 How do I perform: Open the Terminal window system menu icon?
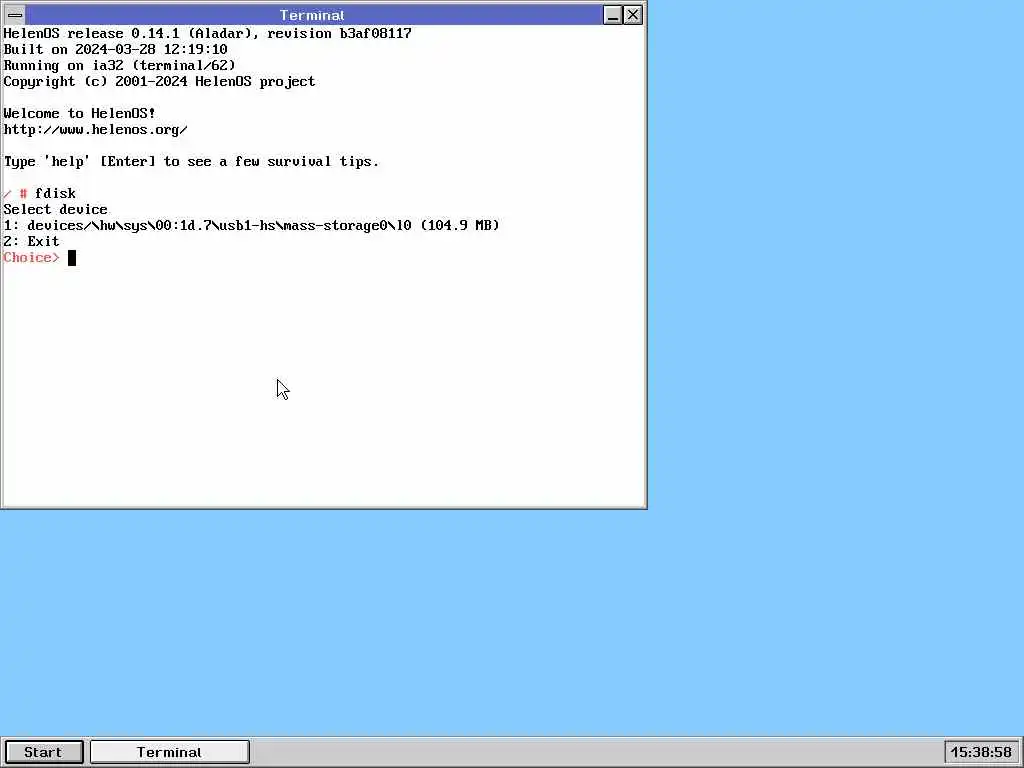tap(15, 15)
